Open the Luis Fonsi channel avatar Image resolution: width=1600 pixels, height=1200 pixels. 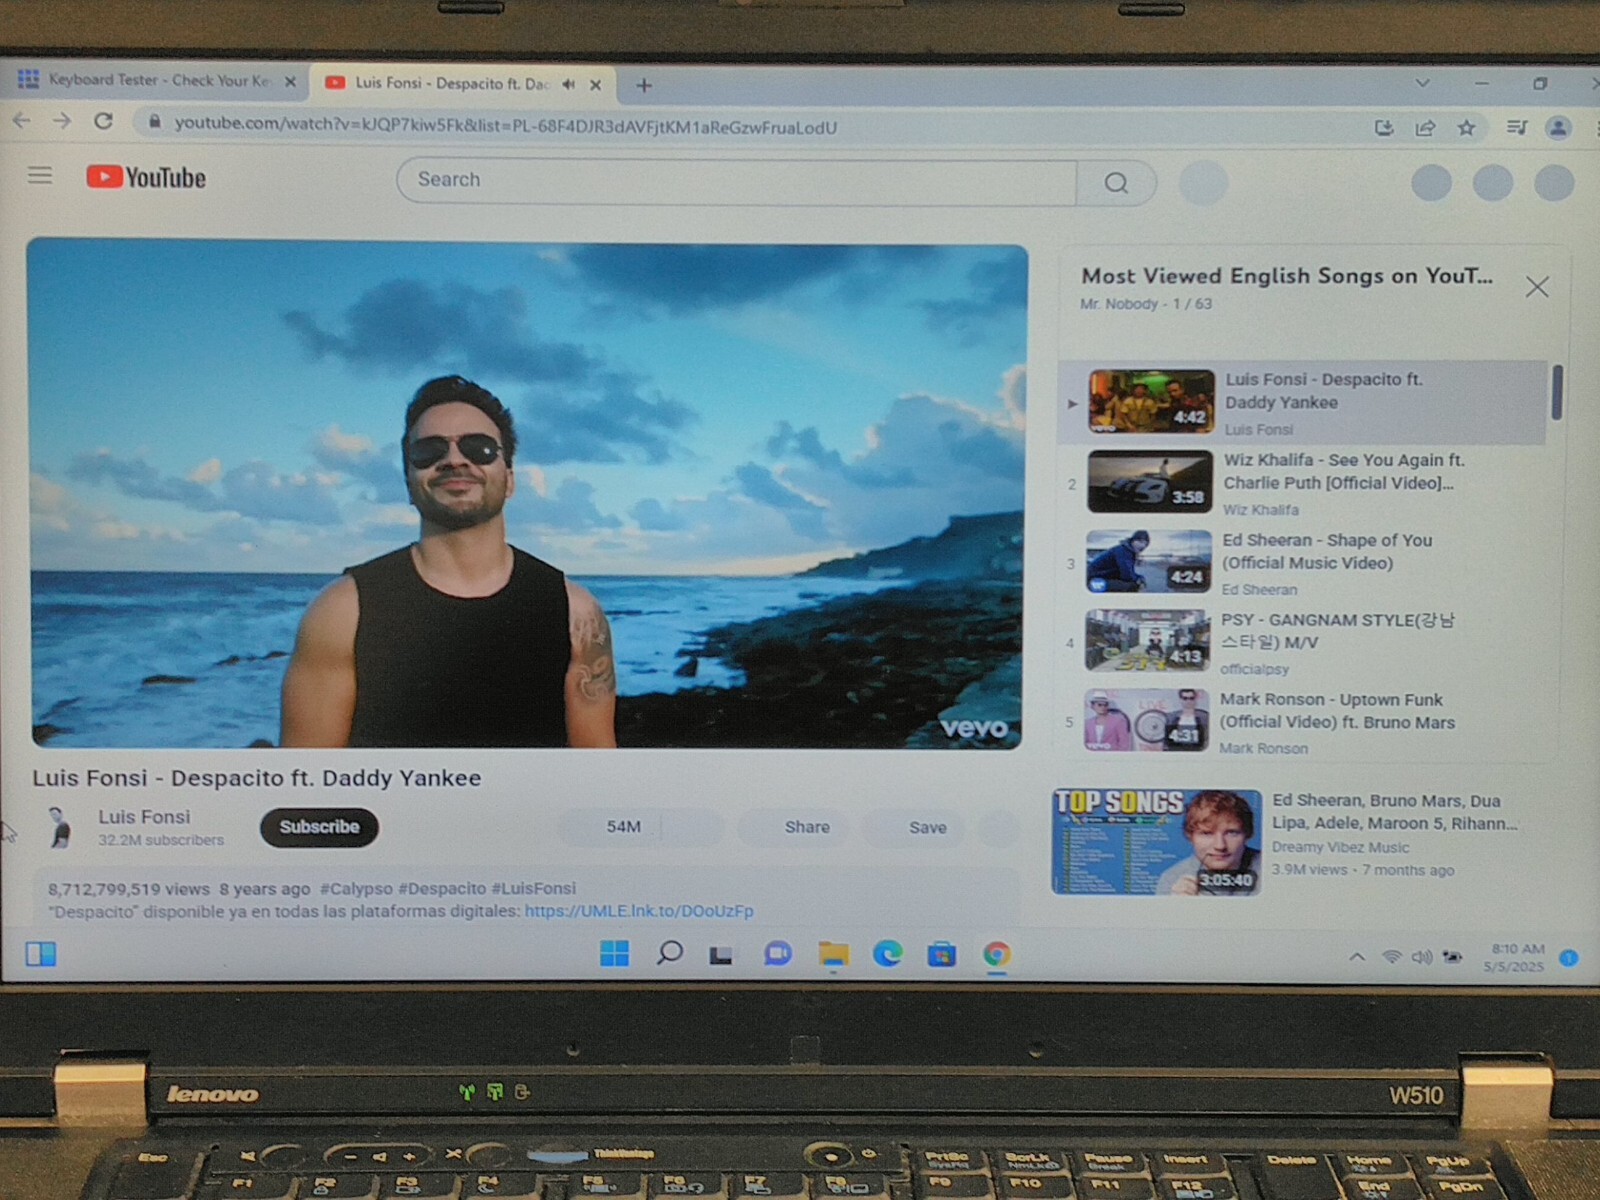(x=60, y=827)
